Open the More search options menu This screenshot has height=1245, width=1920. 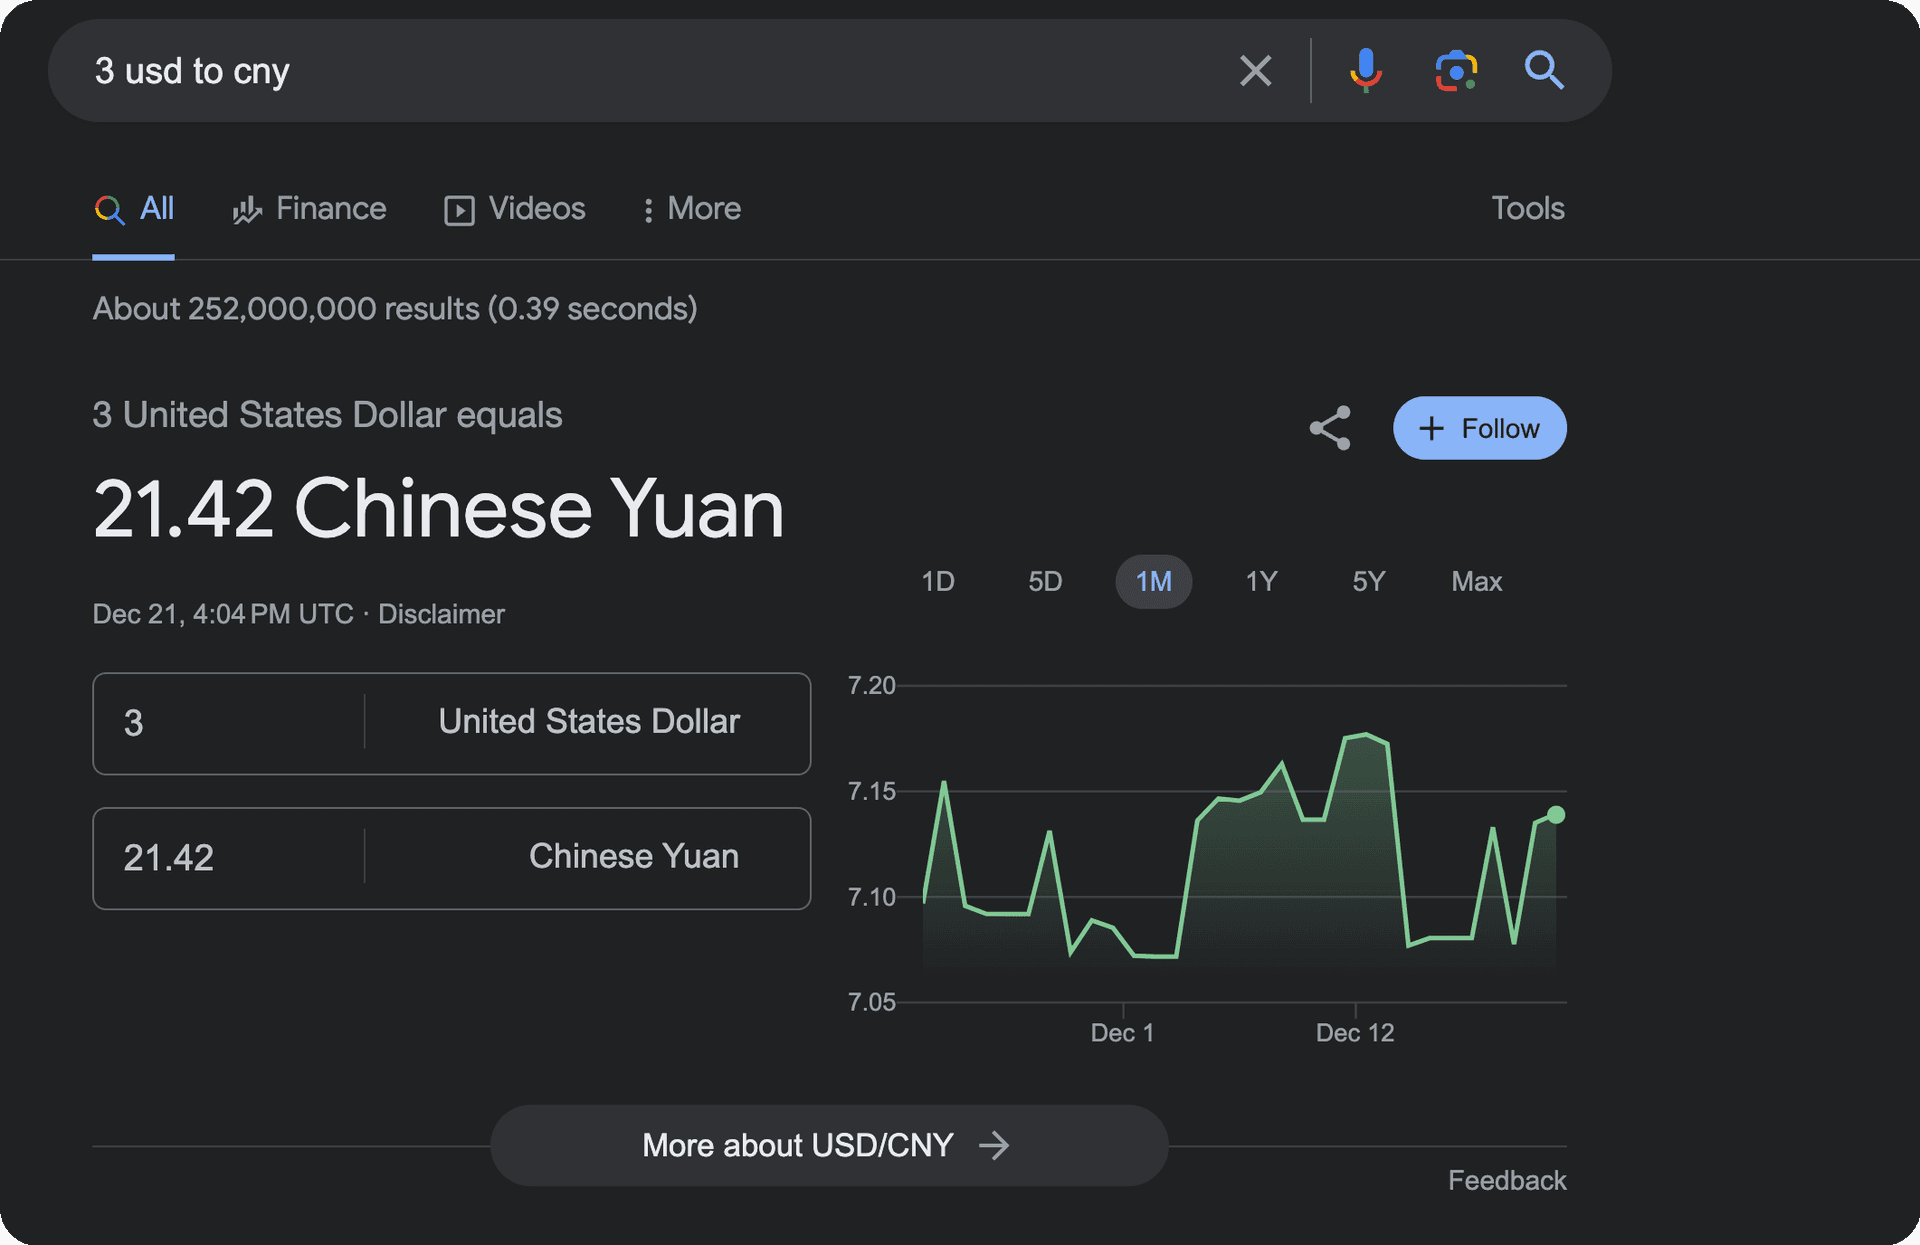[692, 209]
